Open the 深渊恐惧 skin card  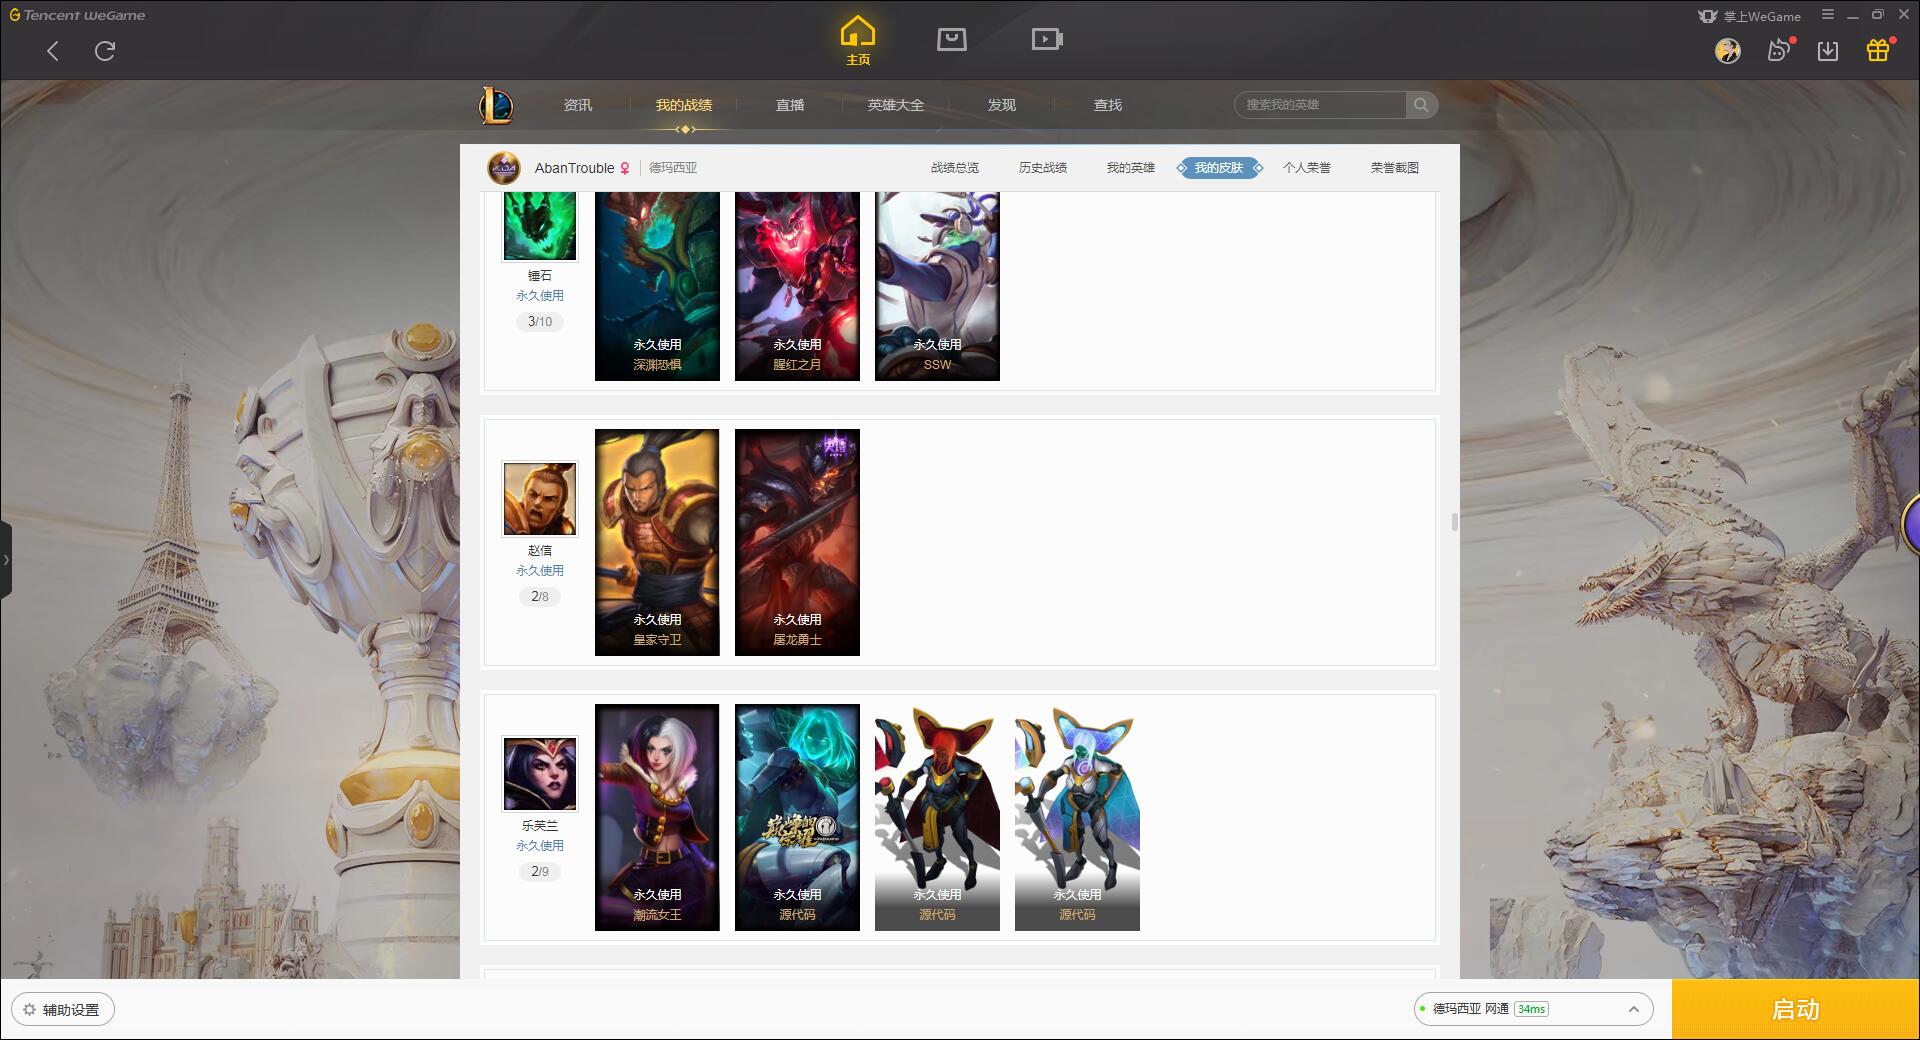click(657, 286)
